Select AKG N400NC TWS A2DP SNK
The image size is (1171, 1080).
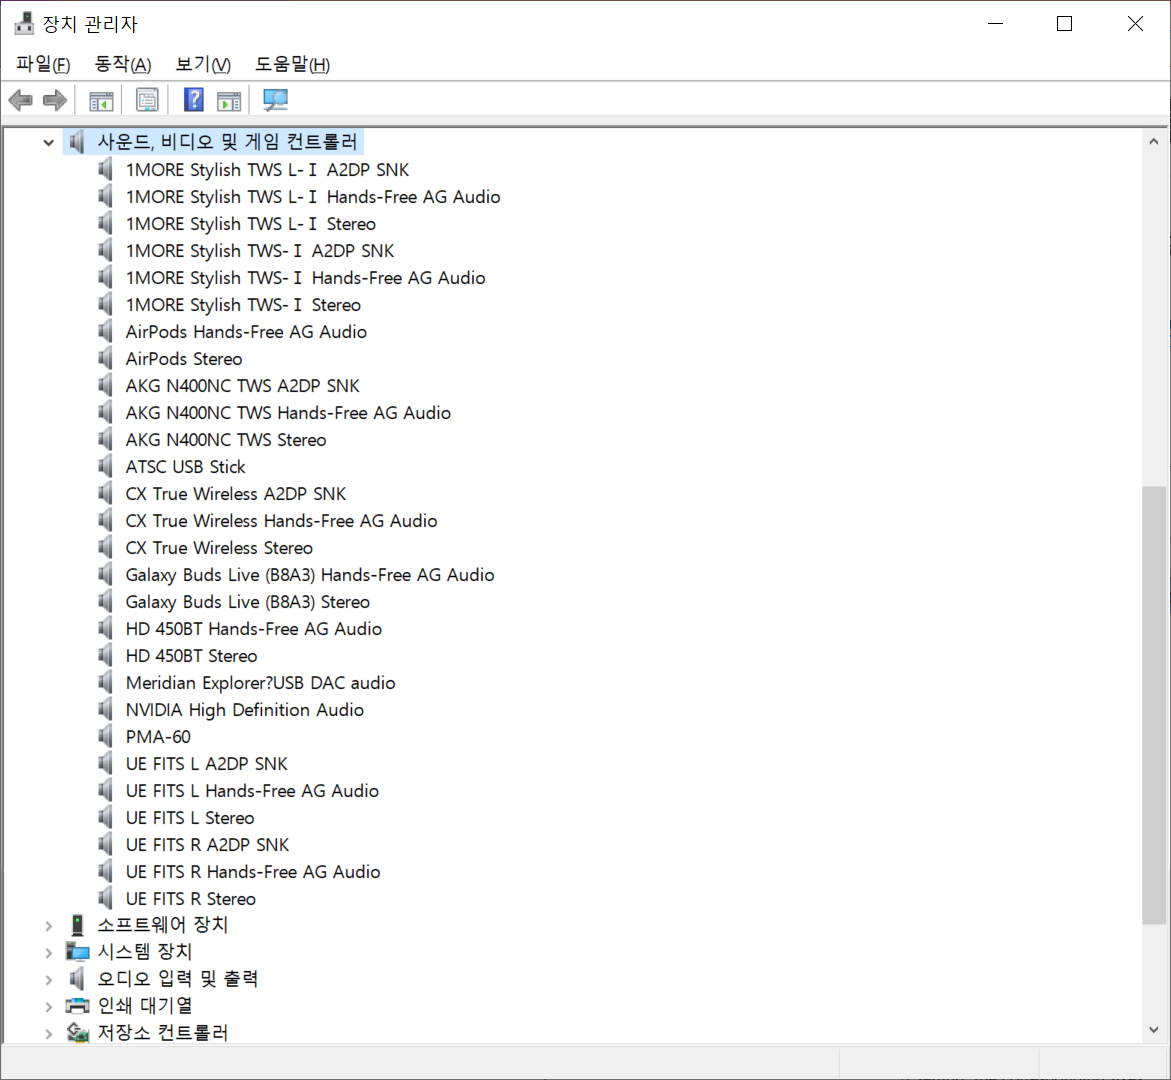(243, 385)
